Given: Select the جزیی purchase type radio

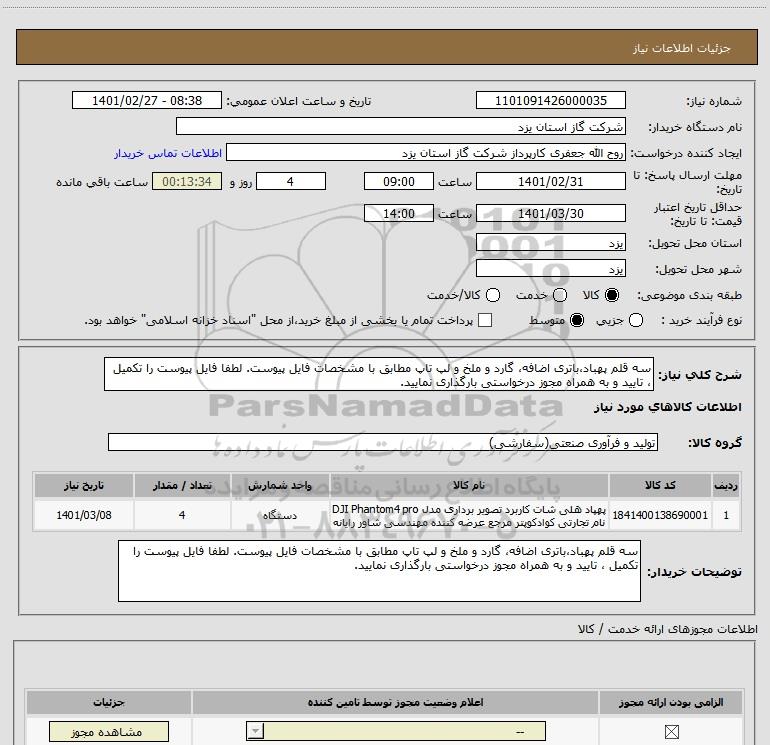Looking at the screenshot, I should click(x=636, y=320).
